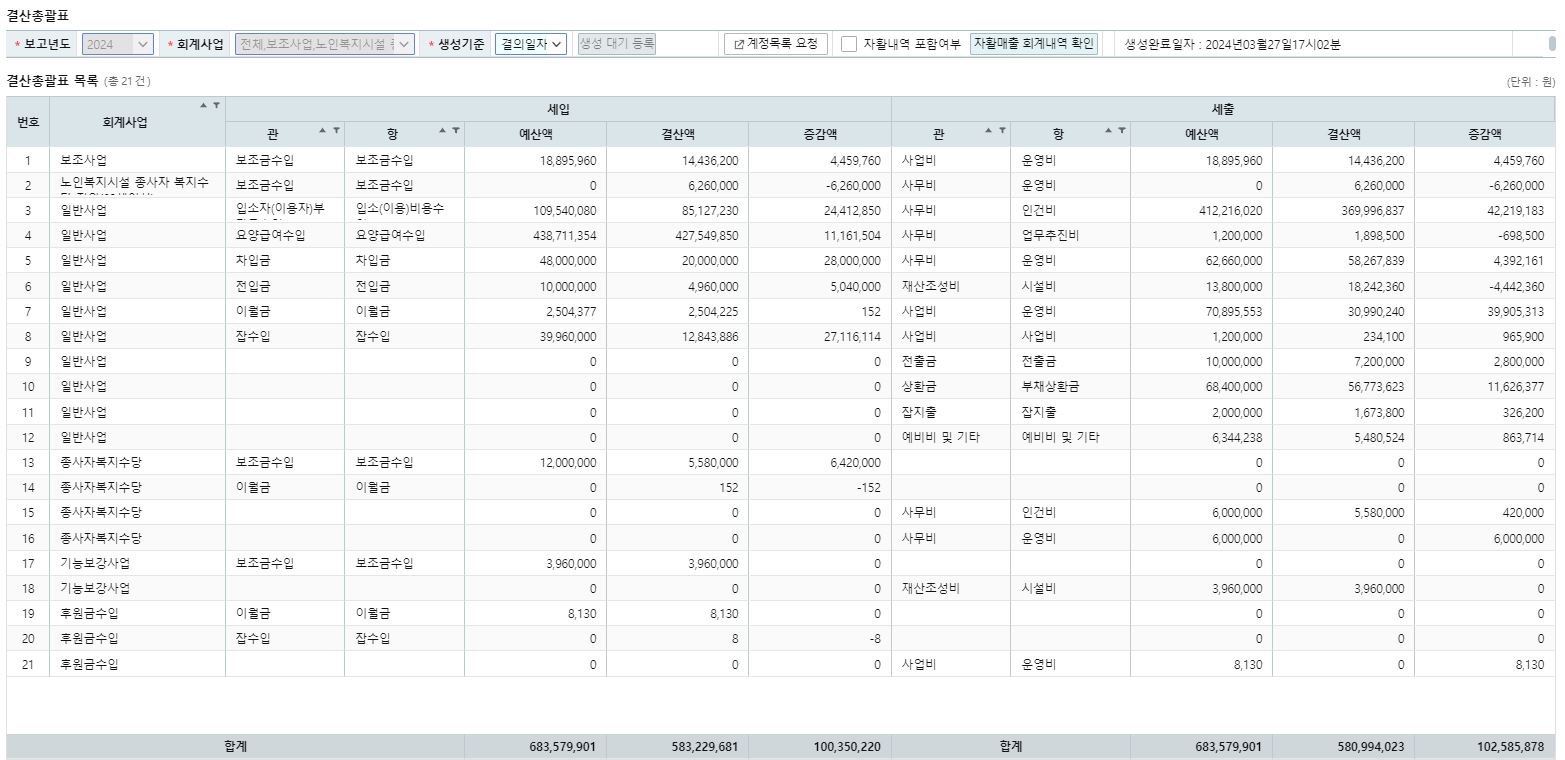Click the 생성 대기 등록 button
Image resolution: width=1565 pixels, height=760 pixels.
point(617,44)
